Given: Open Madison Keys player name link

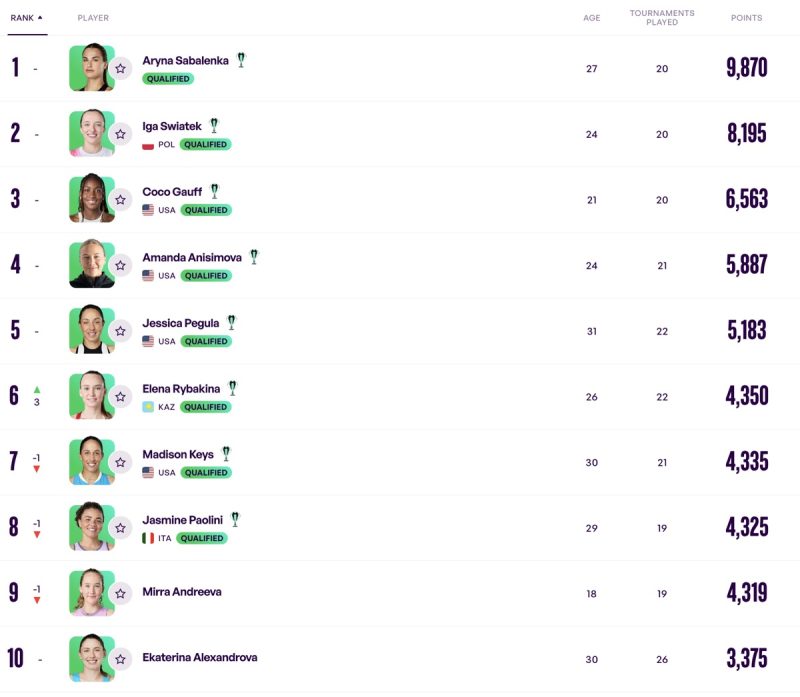Looking at the screenshot, I should (178, 454).
